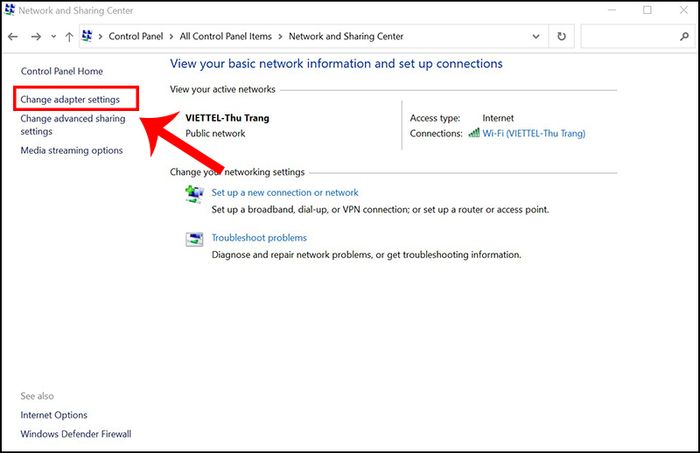700x453 pixels.
Task: Open Media streaming options
Action: pyautogui.click(x=71, y=150)
